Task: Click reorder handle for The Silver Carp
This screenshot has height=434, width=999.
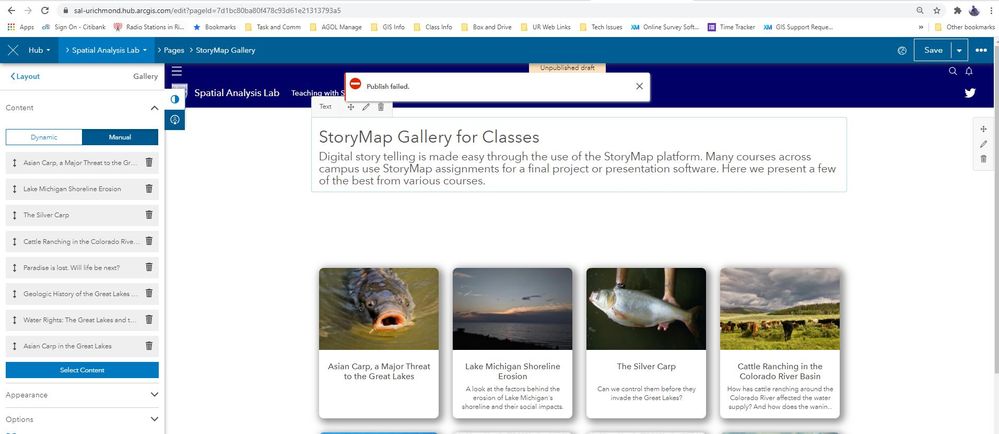Action: coord(14,215)
